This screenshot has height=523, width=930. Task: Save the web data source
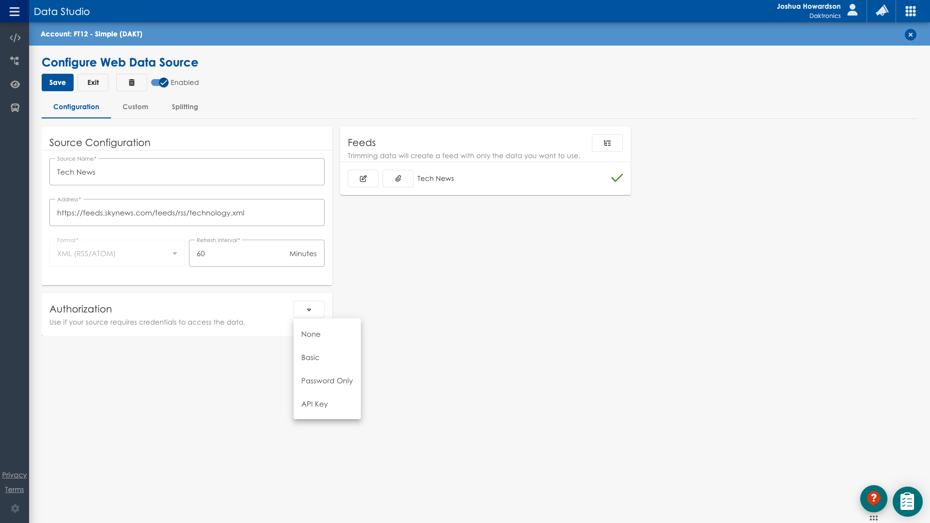tap(57, 83)
